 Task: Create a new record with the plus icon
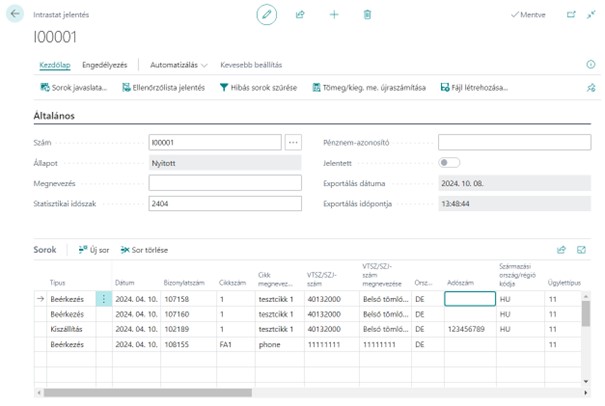click(x=334, y=15)
